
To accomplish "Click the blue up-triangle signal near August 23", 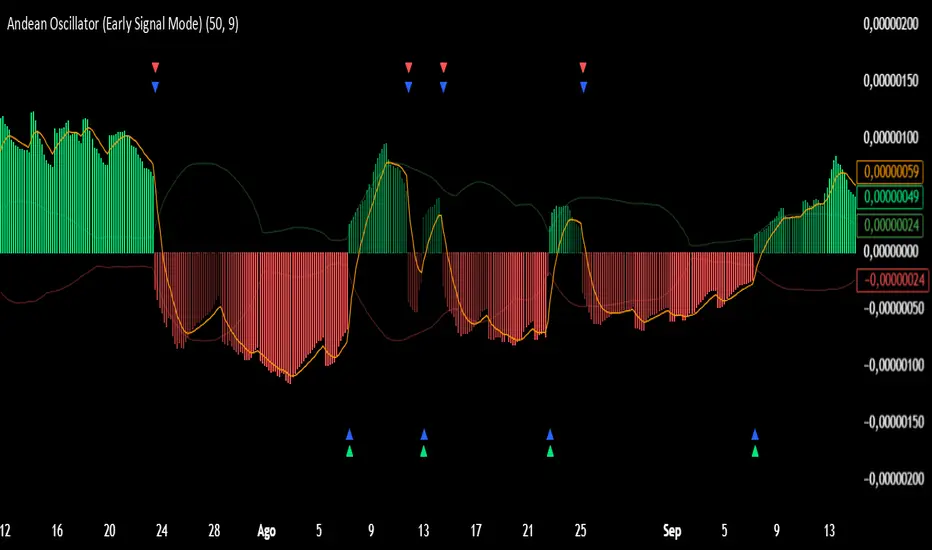I will pos(550,434).
